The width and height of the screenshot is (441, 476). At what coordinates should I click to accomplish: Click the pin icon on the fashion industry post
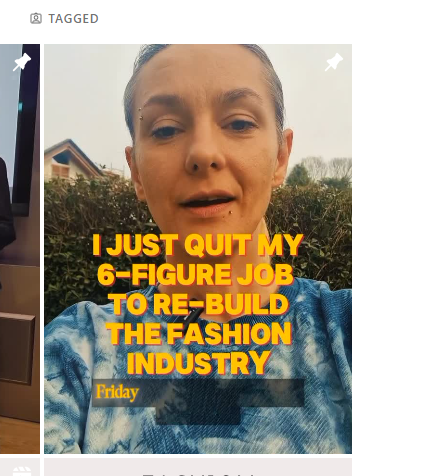tap(334, 62)
